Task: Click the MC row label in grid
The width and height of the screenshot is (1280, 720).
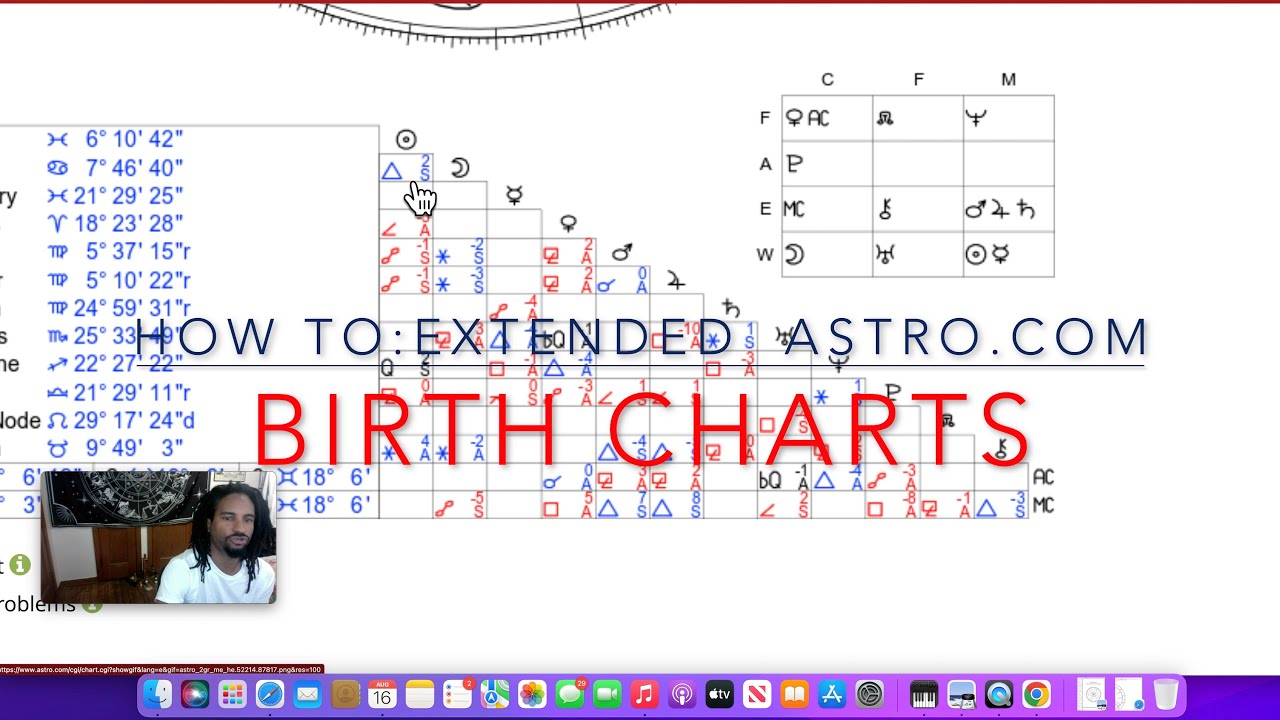Action: pos(1043,505)
